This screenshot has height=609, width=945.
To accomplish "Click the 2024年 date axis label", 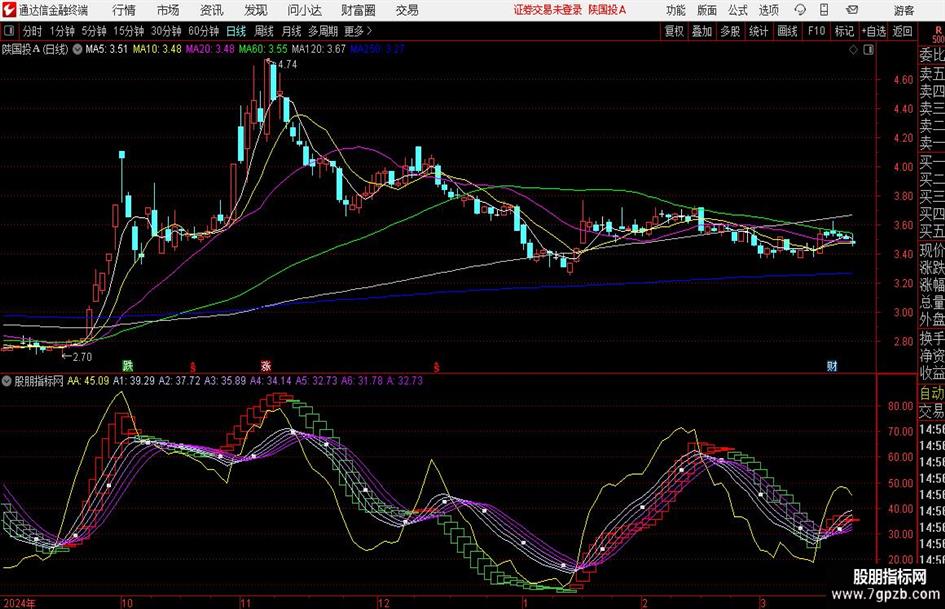I will coord(19,603).
